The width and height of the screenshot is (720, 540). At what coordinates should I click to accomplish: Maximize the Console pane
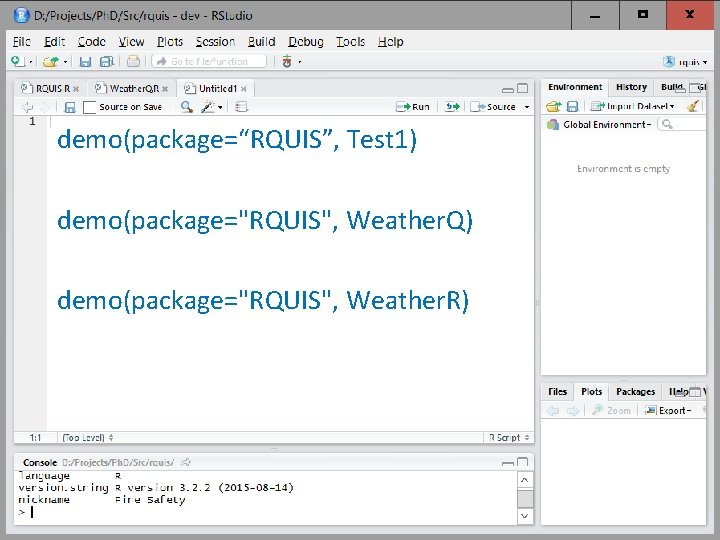[523, 462]
